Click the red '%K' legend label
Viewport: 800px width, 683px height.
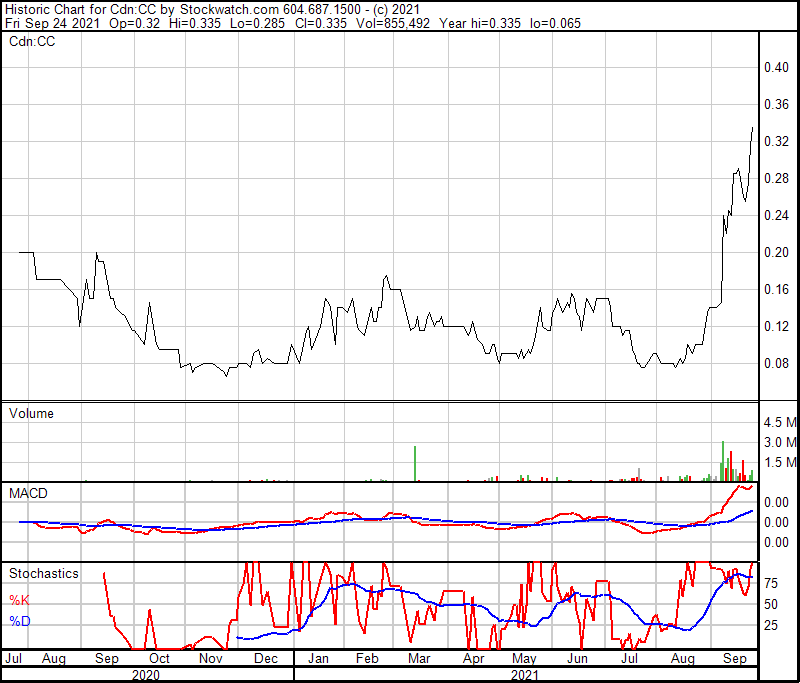click(19, 600)
